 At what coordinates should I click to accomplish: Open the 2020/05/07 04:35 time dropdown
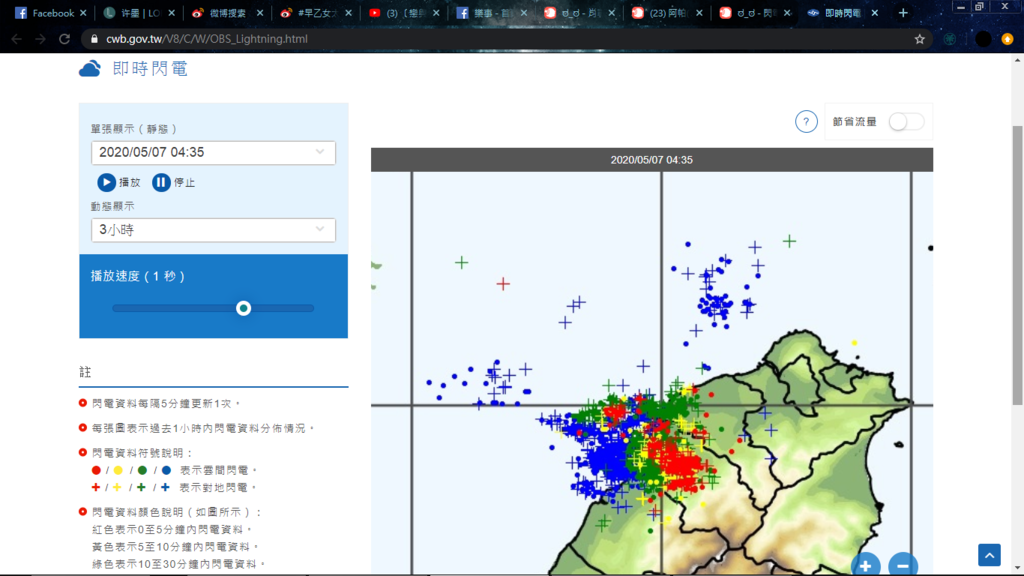click(x=214, y=152)
